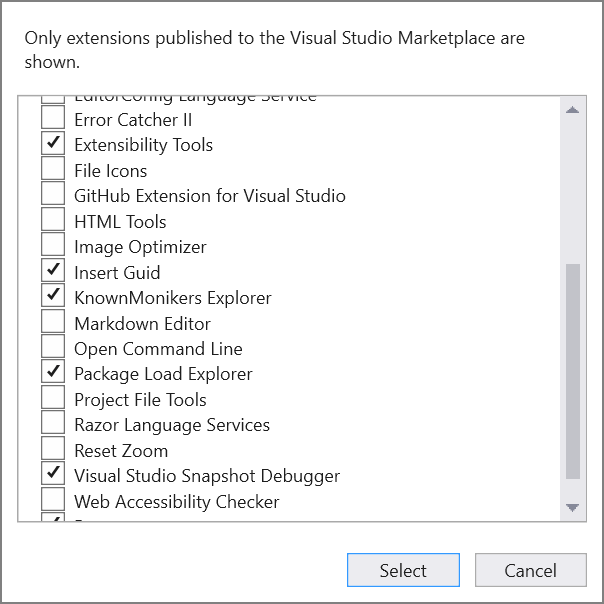This screenshot has height=604, width=604.
Task: Tick GitHub Extension for Visual Studio checkbox
Action: [x=53, y=193]
